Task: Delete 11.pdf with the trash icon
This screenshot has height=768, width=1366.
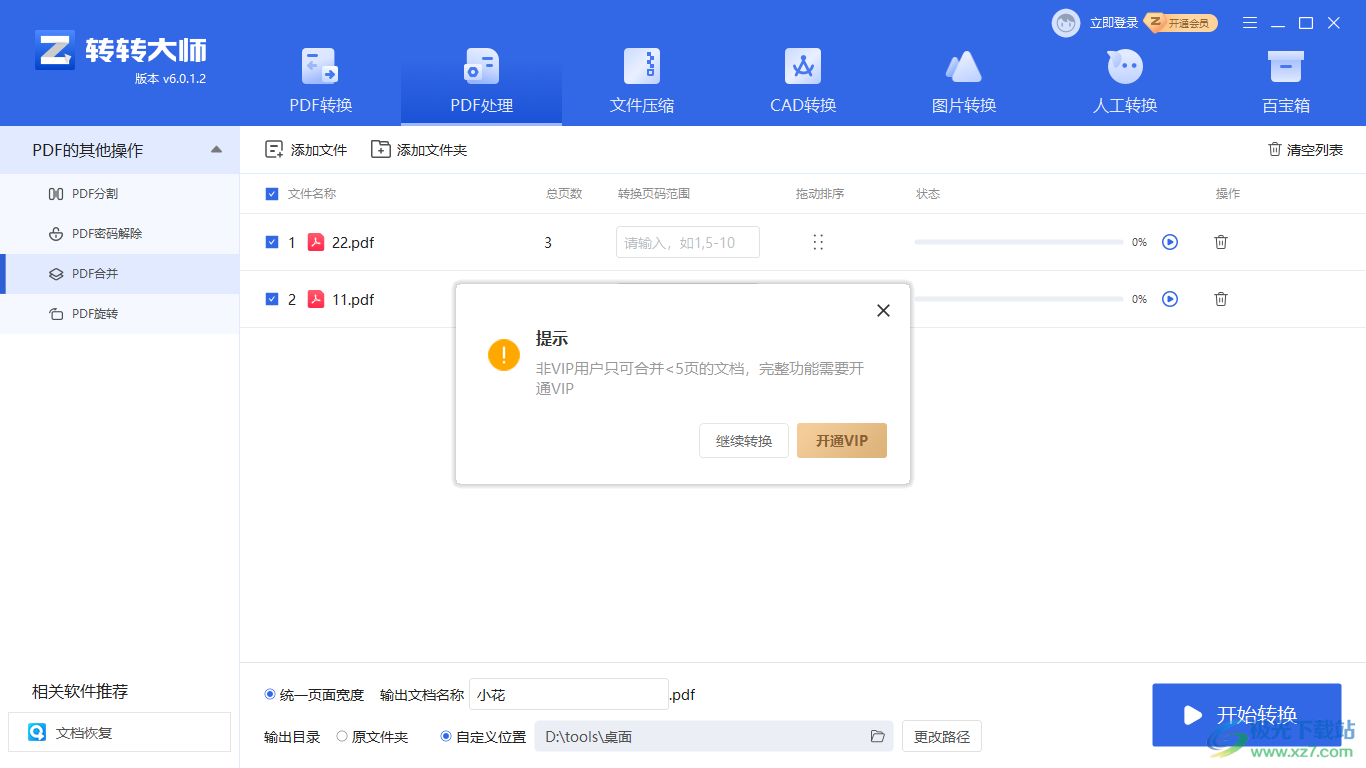Action: pyautogui.click(x=1221, y=299)
